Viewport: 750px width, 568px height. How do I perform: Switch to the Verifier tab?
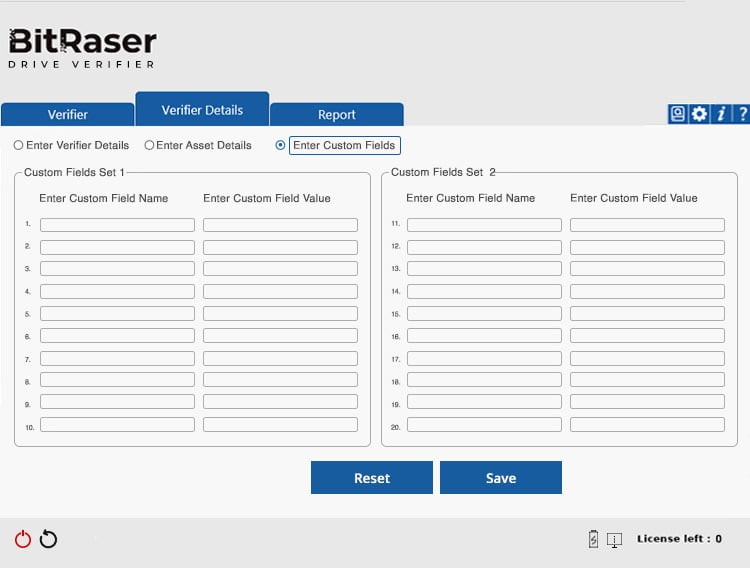tap(67, 114)
